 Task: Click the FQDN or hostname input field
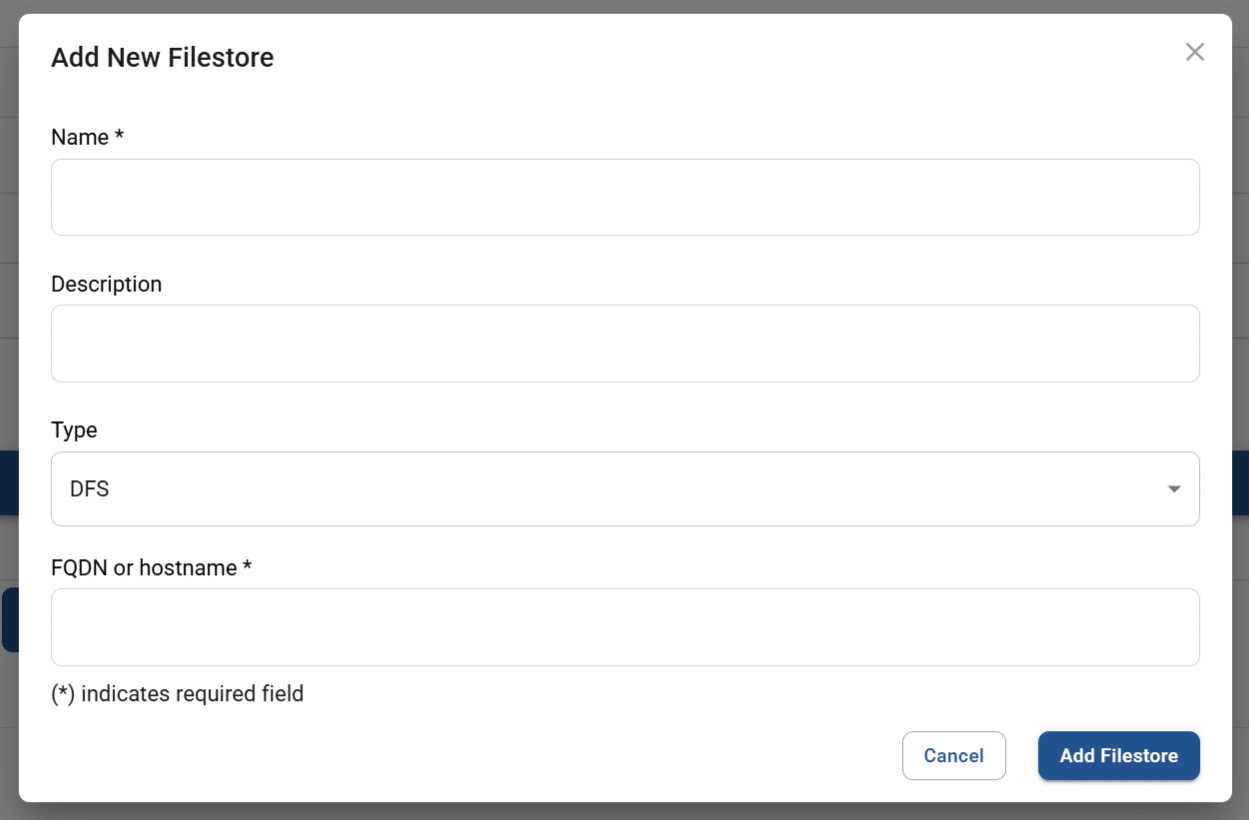[x=625, y=627]
